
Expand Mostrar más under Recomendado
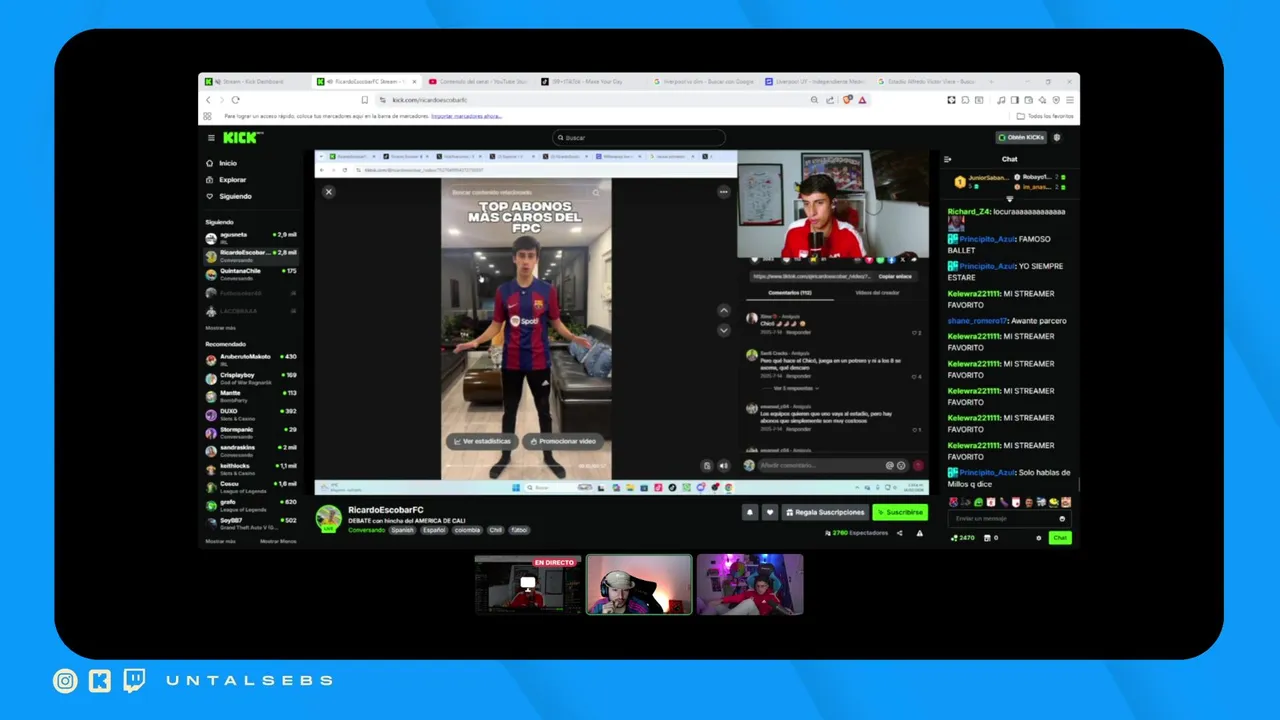click(220, 541)
